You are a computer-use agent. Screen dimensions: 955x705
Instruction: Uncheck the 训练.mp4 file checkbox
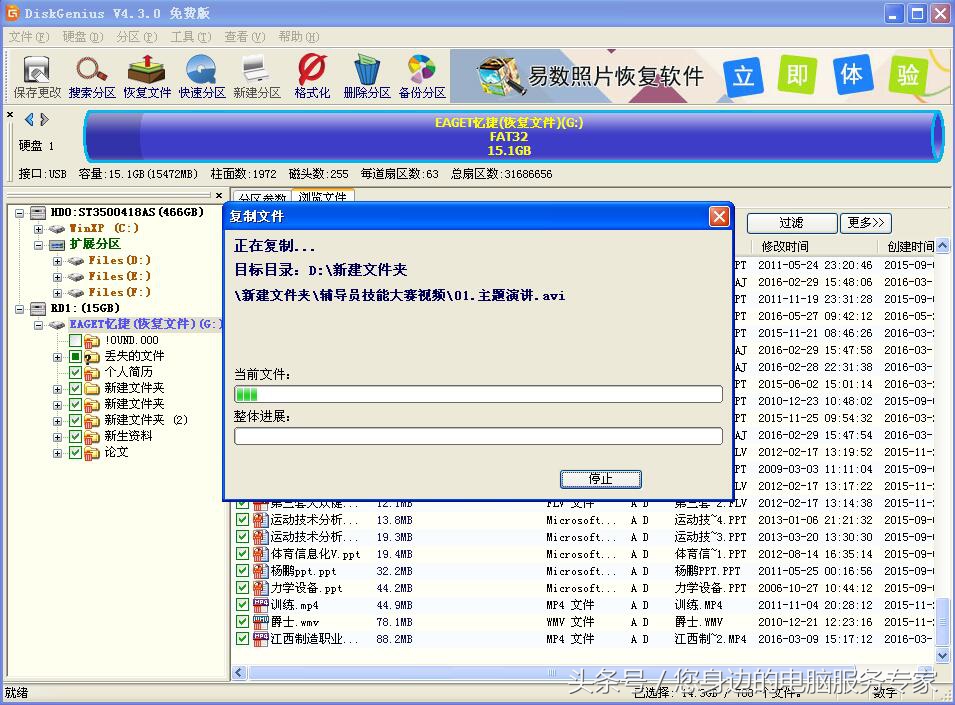[x=242, y=605]
